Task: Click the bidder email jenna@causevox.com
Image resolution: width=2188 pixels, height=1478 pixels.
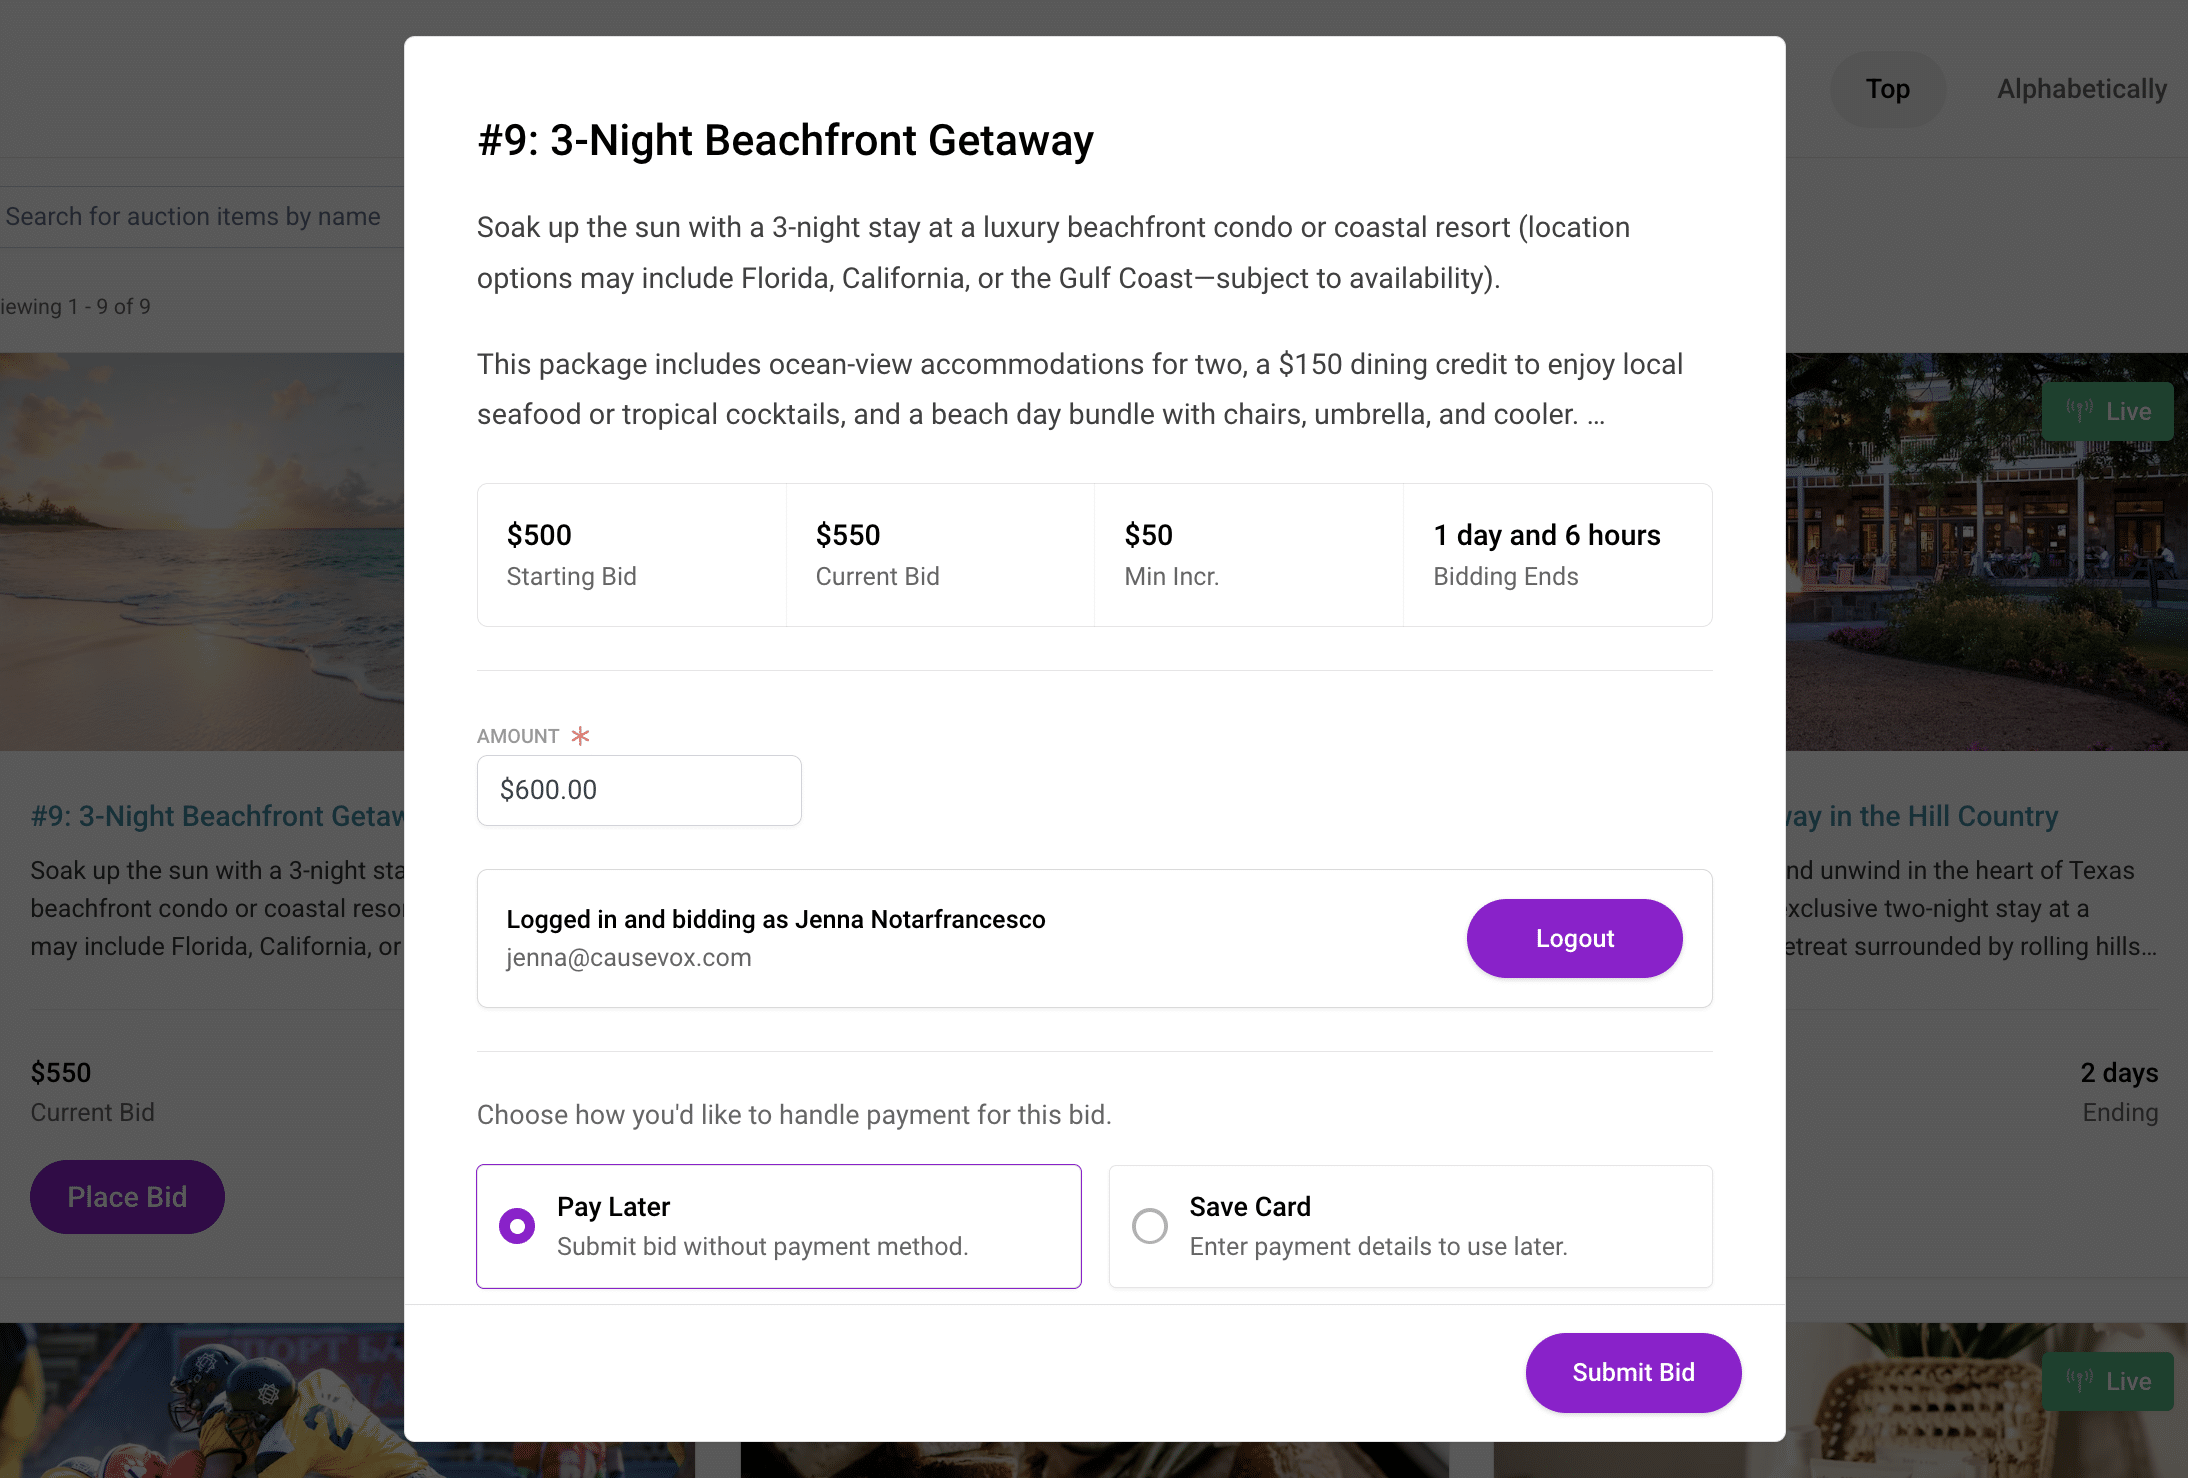Action: (x=628, y=958)
